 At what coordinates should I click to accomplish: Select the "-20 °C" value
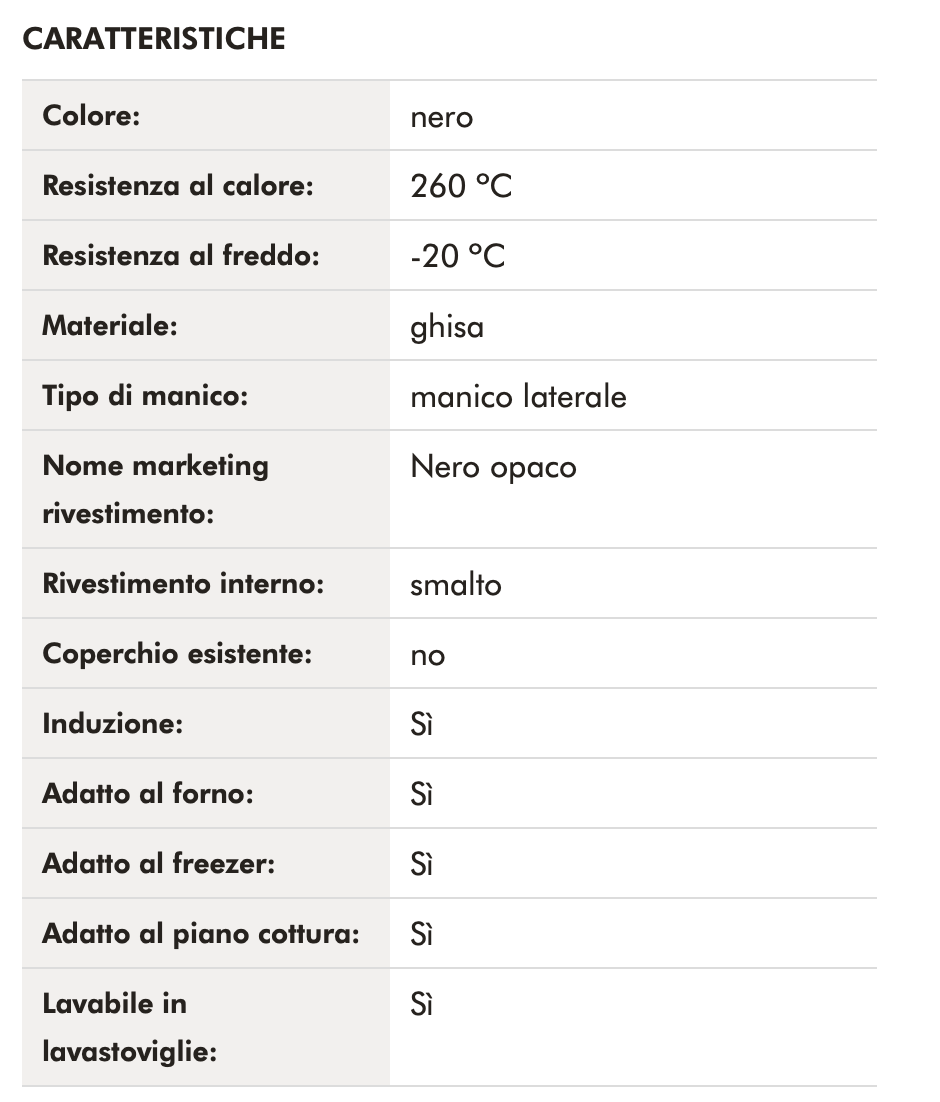click(x=458, y=257)
